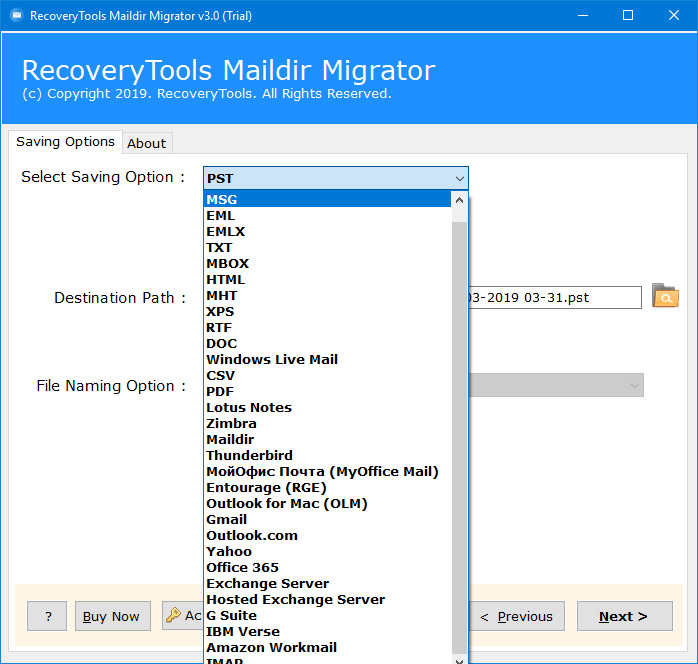Click the destination path text field

(555, 297)
